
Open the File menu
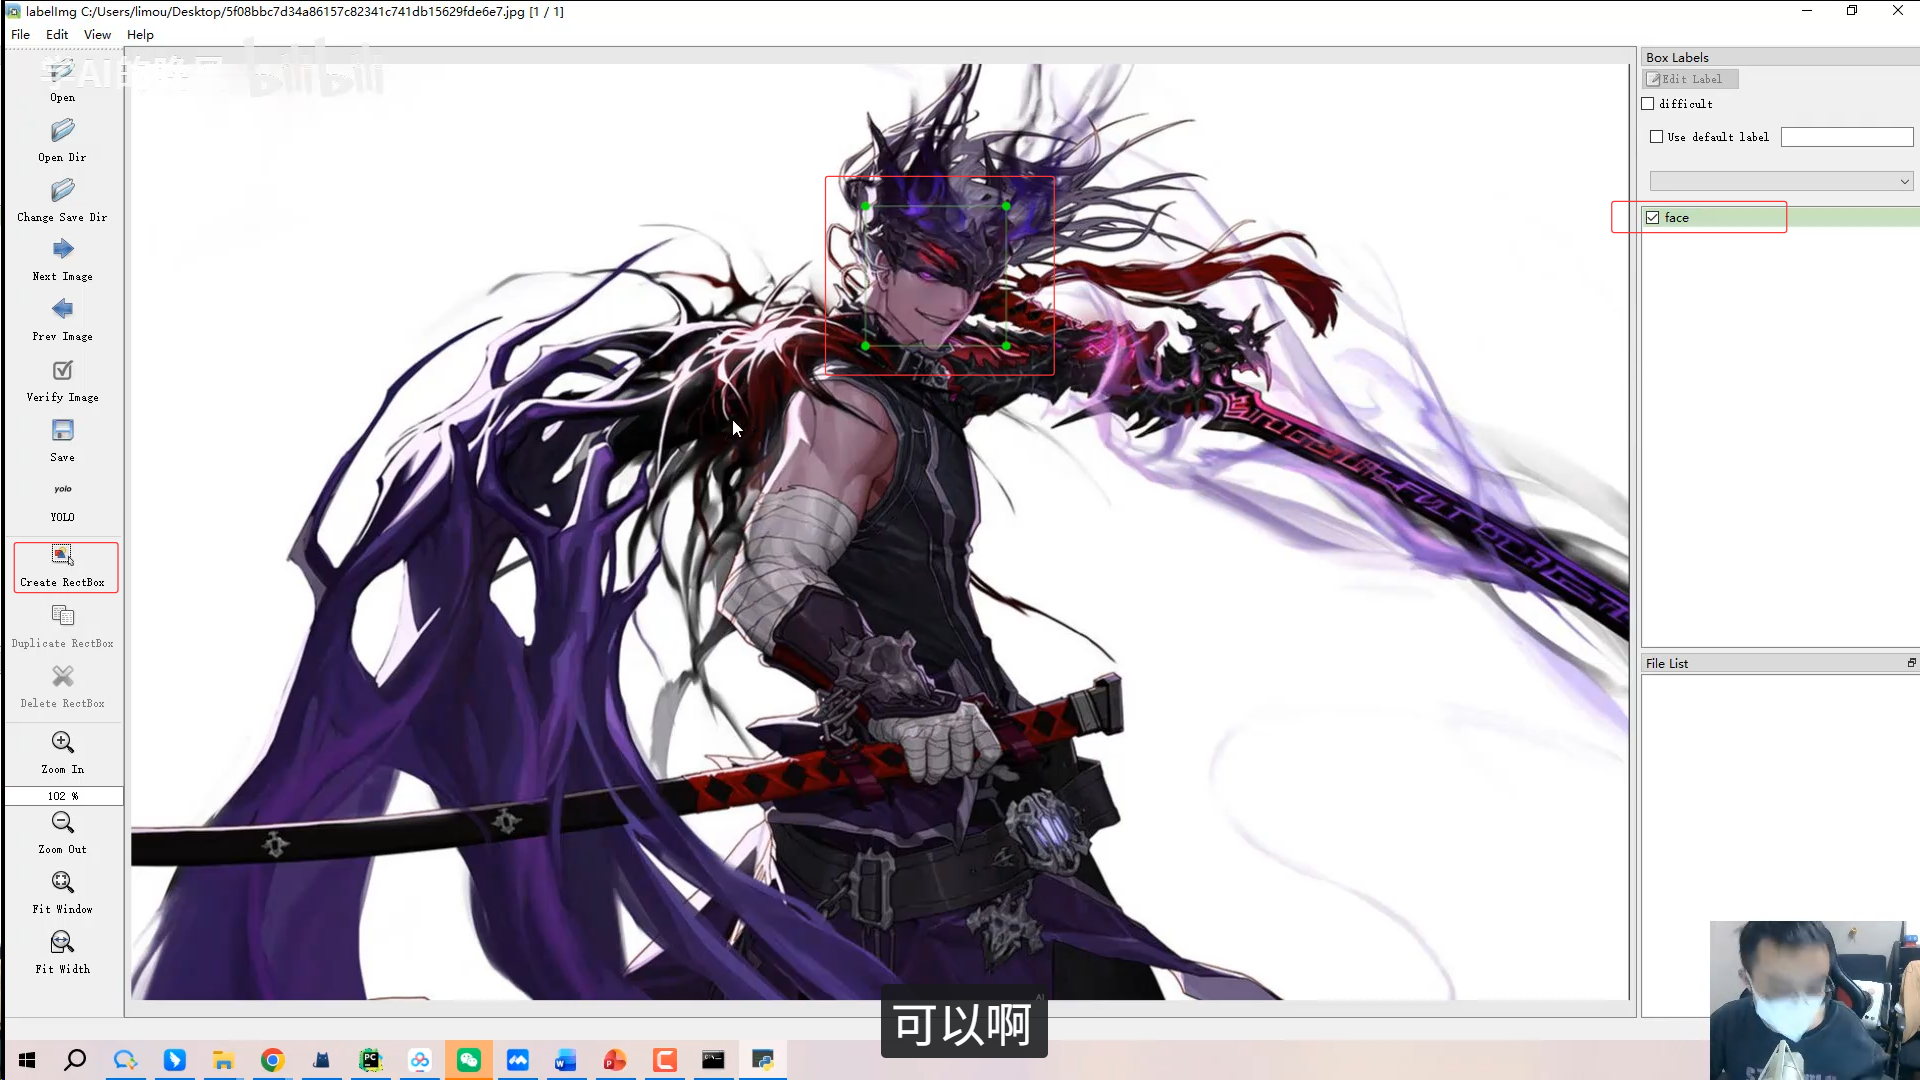click(20, 34)
